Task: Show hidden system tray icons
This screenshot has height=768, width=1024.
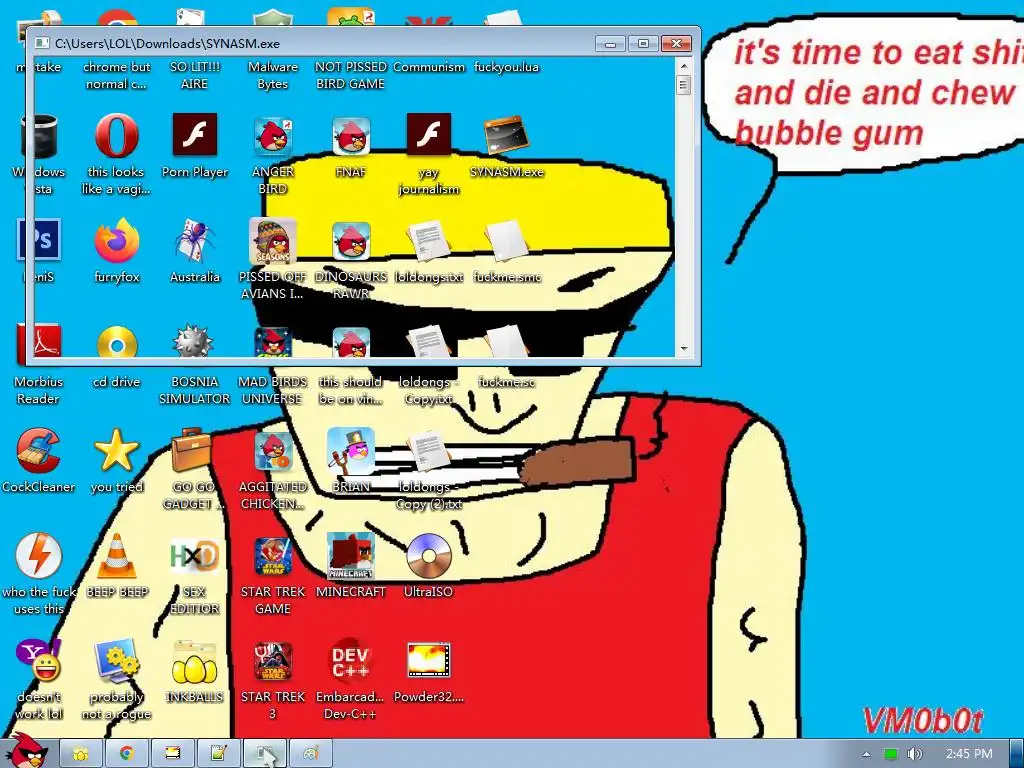Action: coord(866,754)
